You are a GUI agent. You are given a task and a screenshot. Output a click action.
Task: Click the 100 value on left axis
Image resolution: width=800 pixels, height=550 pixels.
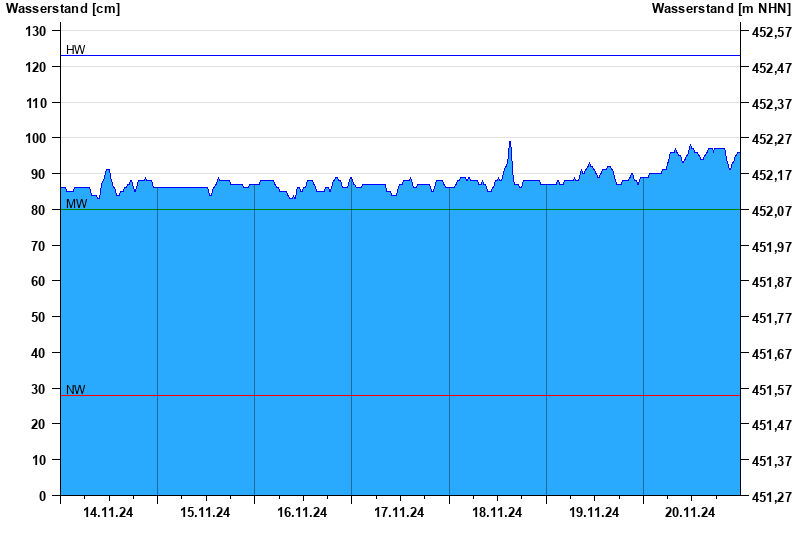35,139
